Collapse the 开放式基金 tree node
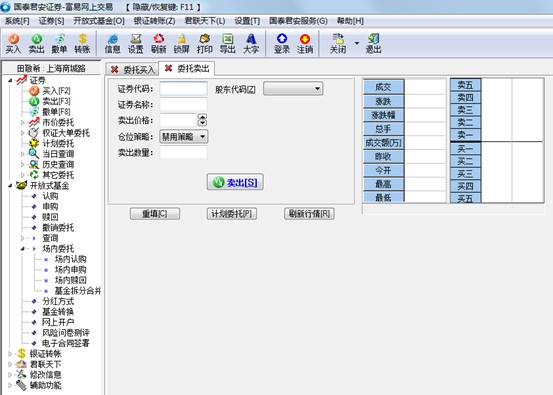The width and height of the screenshot is (553, 395). (10, 186)
